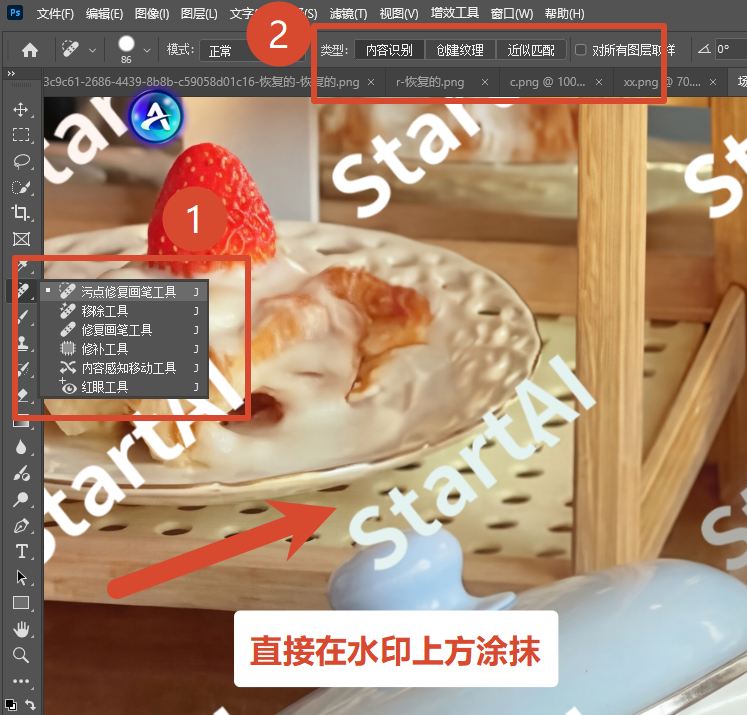747x715 pixels.
Task: Choose 污点修复画笔工具 from flyout
Action: [124, 292]
